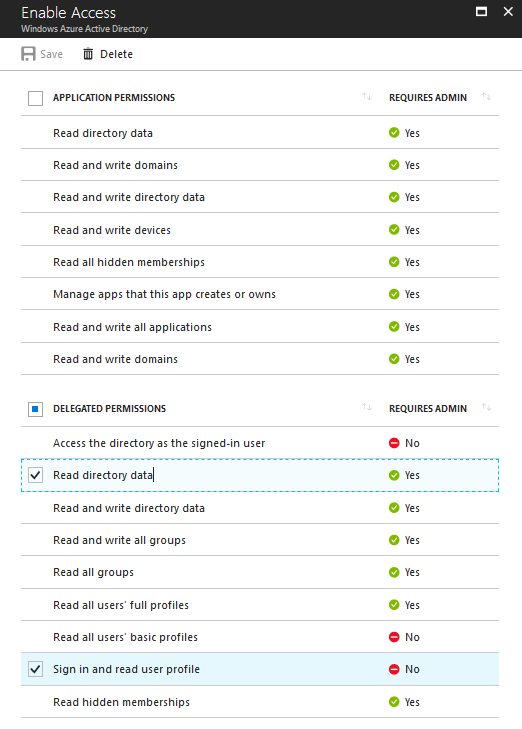Uncheck Sign in and read user profile
Image resolution: width=522 pixels, height=729 pixels.
pos(35,669)
